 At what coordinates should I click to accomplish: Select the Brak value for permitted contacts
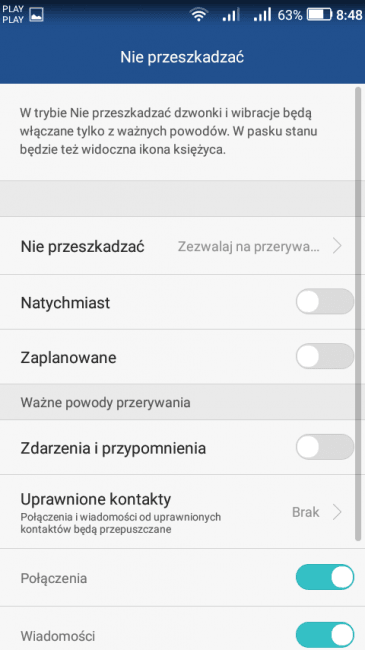coord(306,512)
